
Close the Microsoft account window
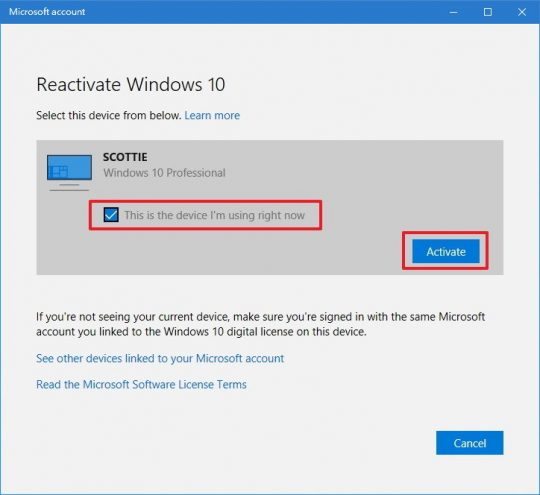(522, 12)
